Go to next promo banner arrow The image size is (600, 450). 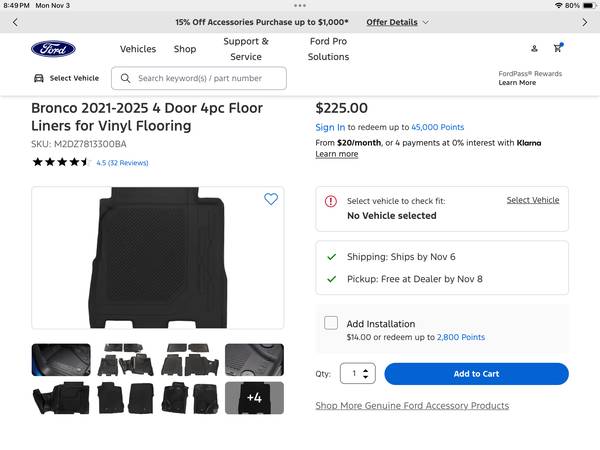click(585, 22)
